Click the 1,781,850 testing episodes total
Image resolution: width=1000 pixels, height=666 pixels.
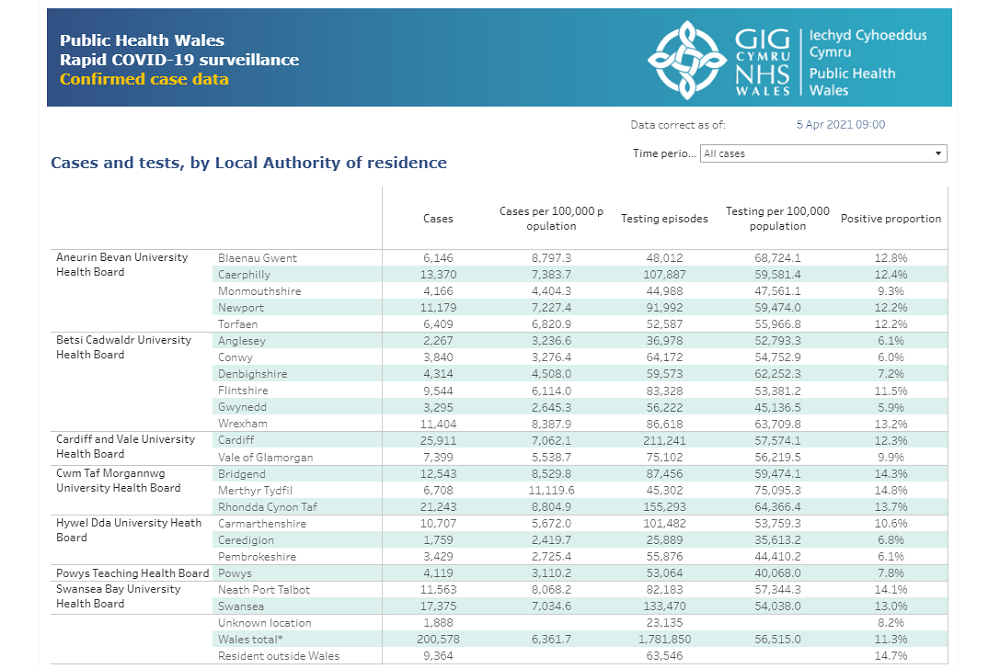tap(665, 640)
